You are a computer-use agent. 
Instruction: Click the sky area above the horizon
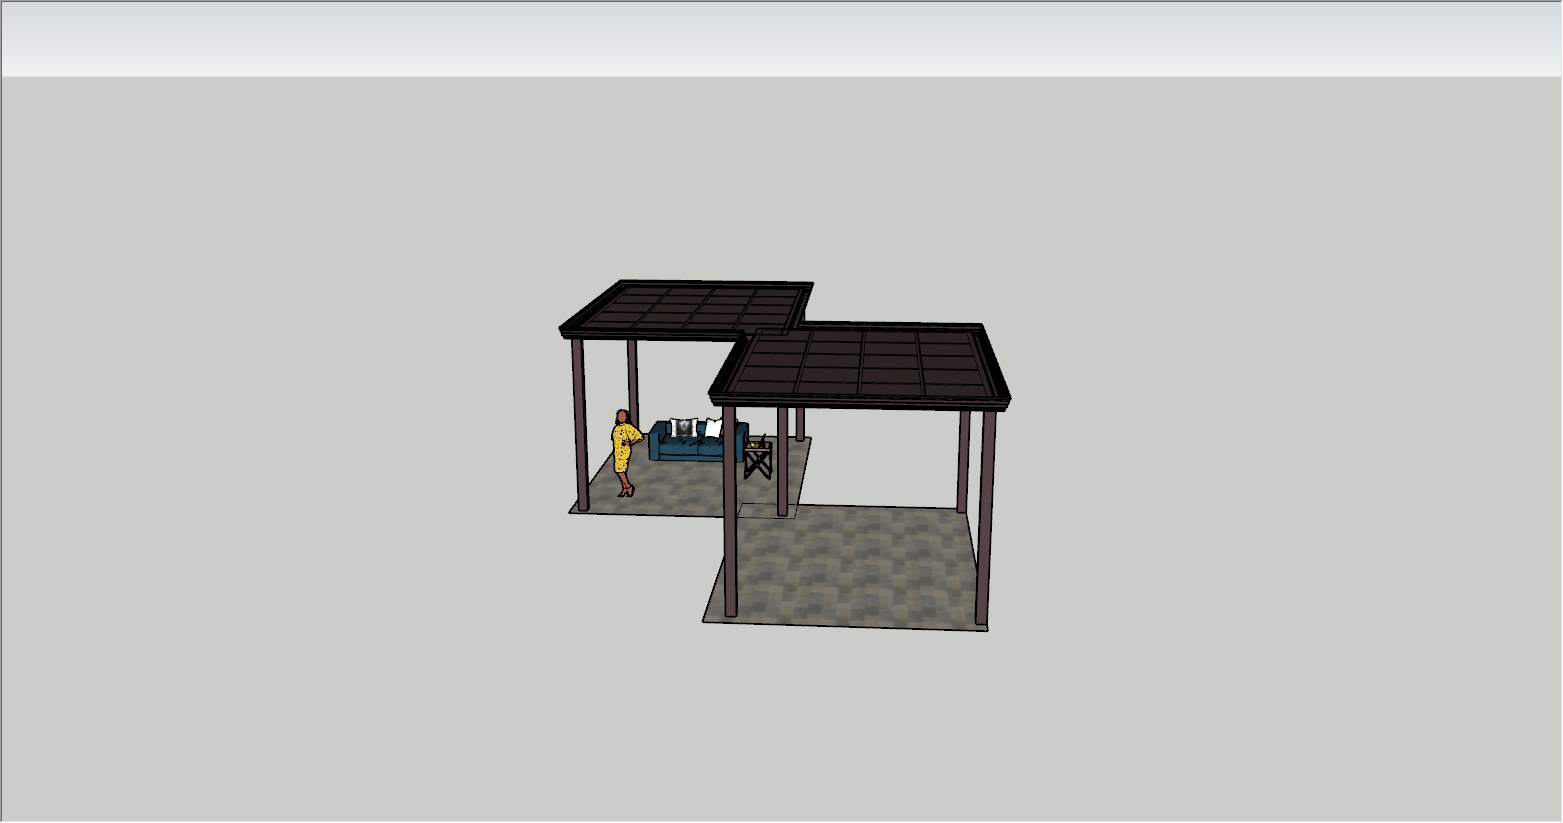tap(780, 40)
